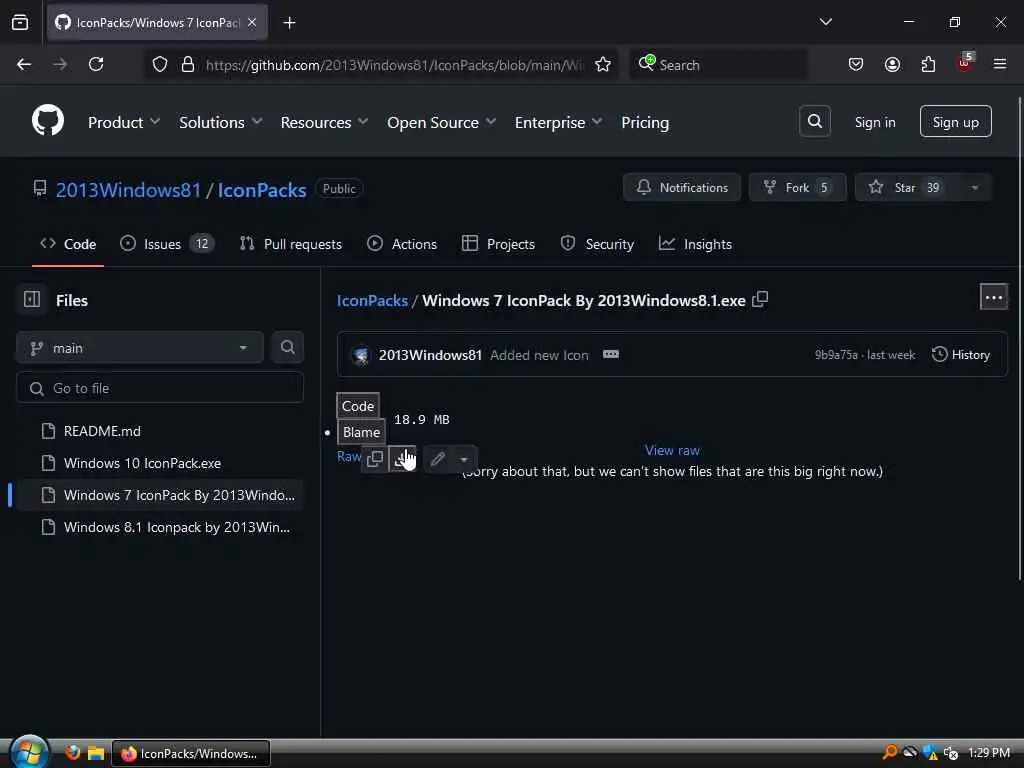
Task: Open the GitHub search magnifier button
Action: coord(814,121)
